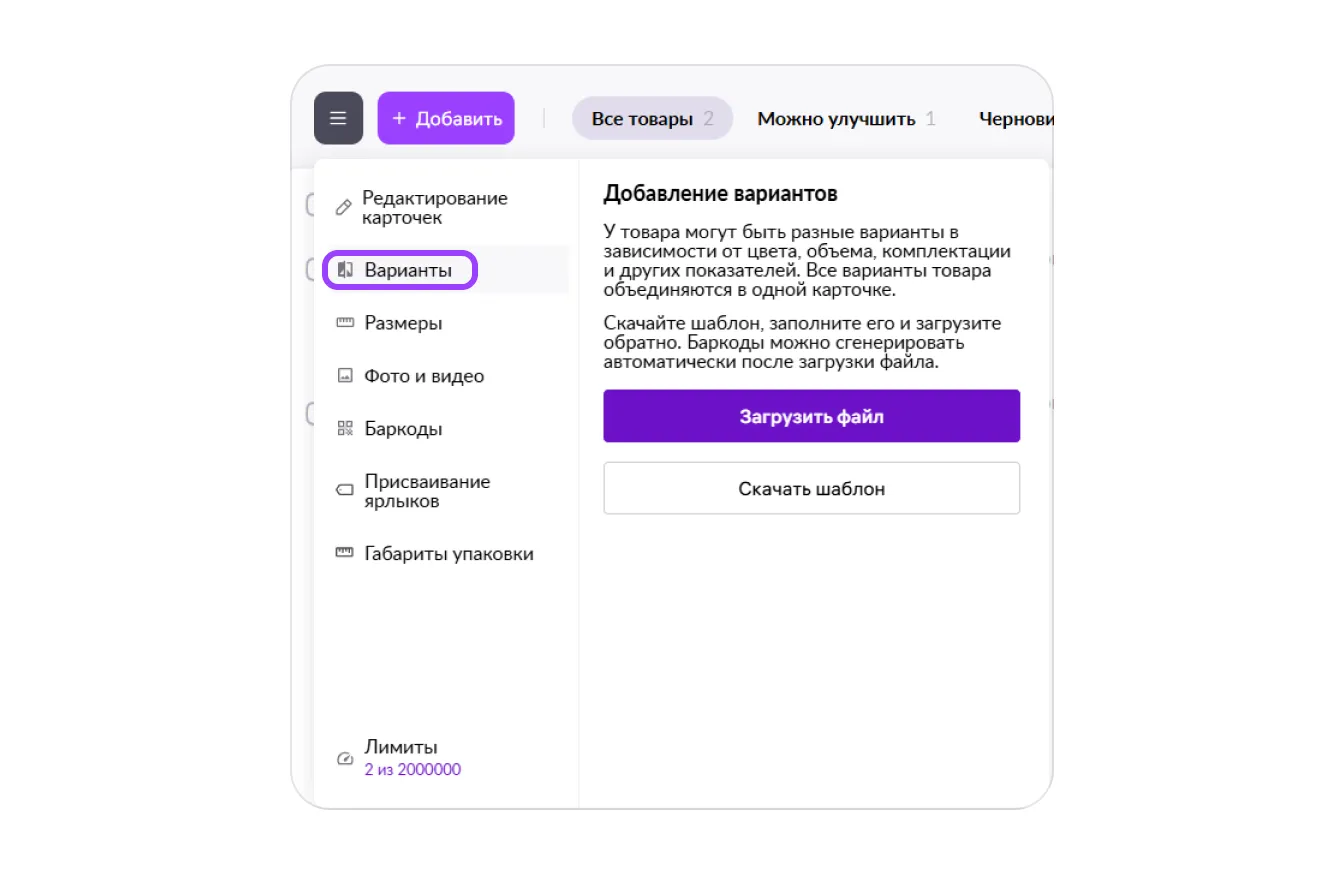Switch to the Все товары tab
1344x874 pixels.
(x=652, y=119)
